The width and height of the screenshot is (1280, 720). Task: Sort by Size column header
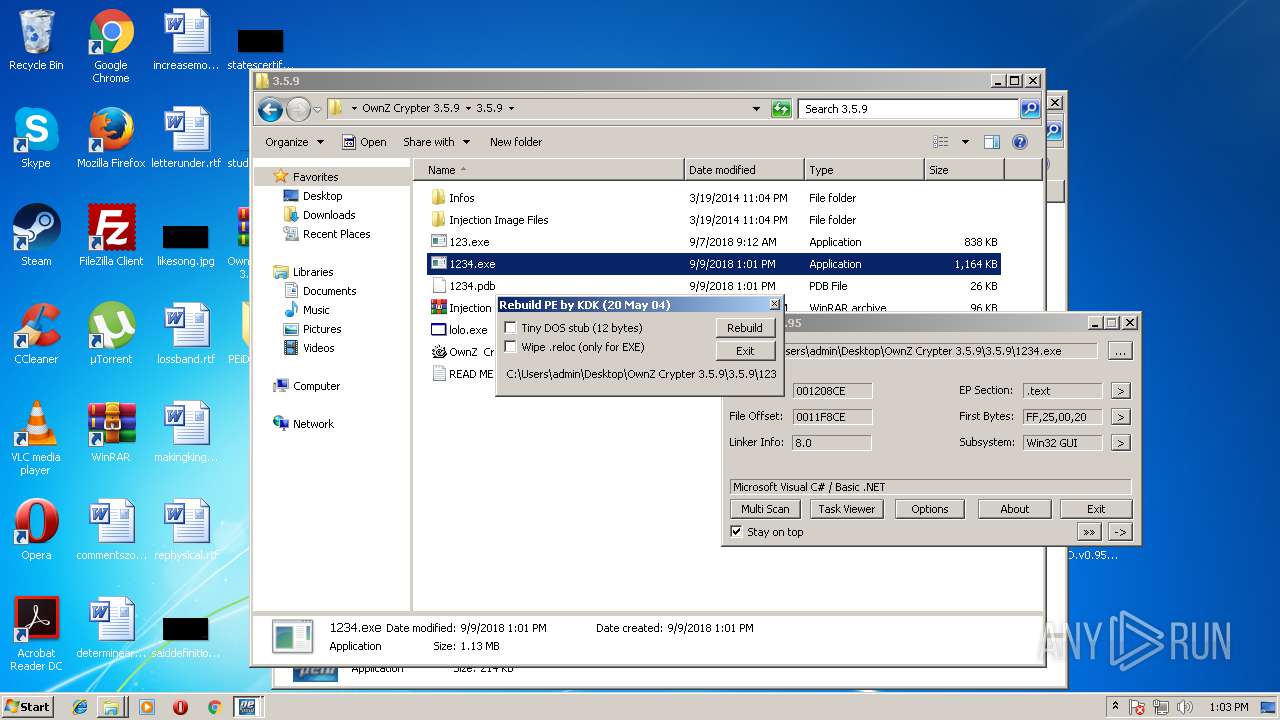tap(964, 170)
